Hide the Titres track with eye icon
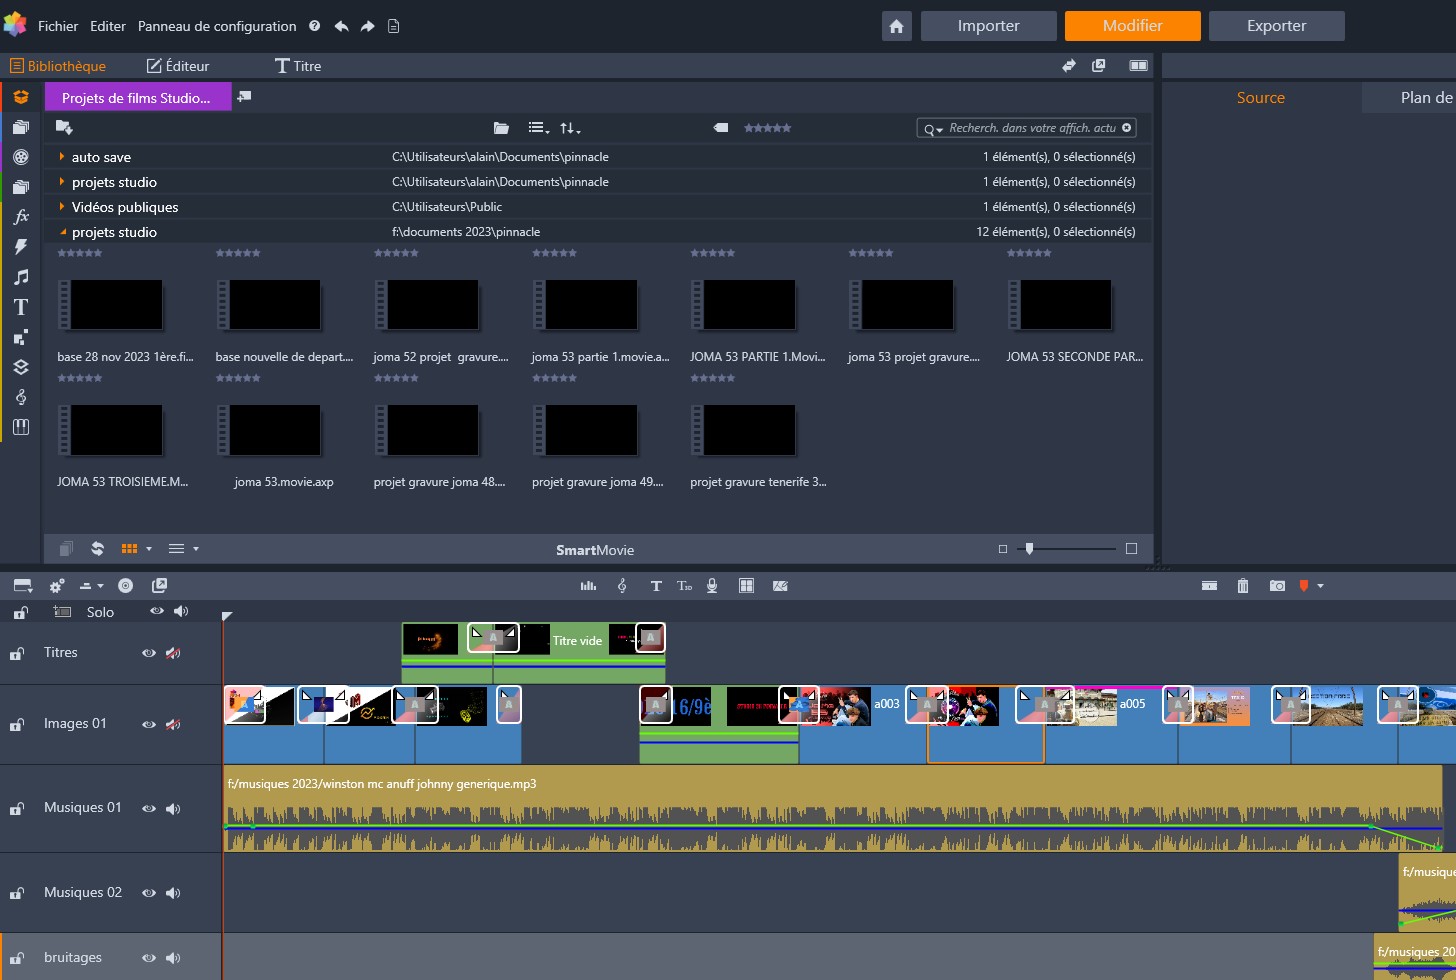The height and width of the screenshot is (980, 1456). 149,653
